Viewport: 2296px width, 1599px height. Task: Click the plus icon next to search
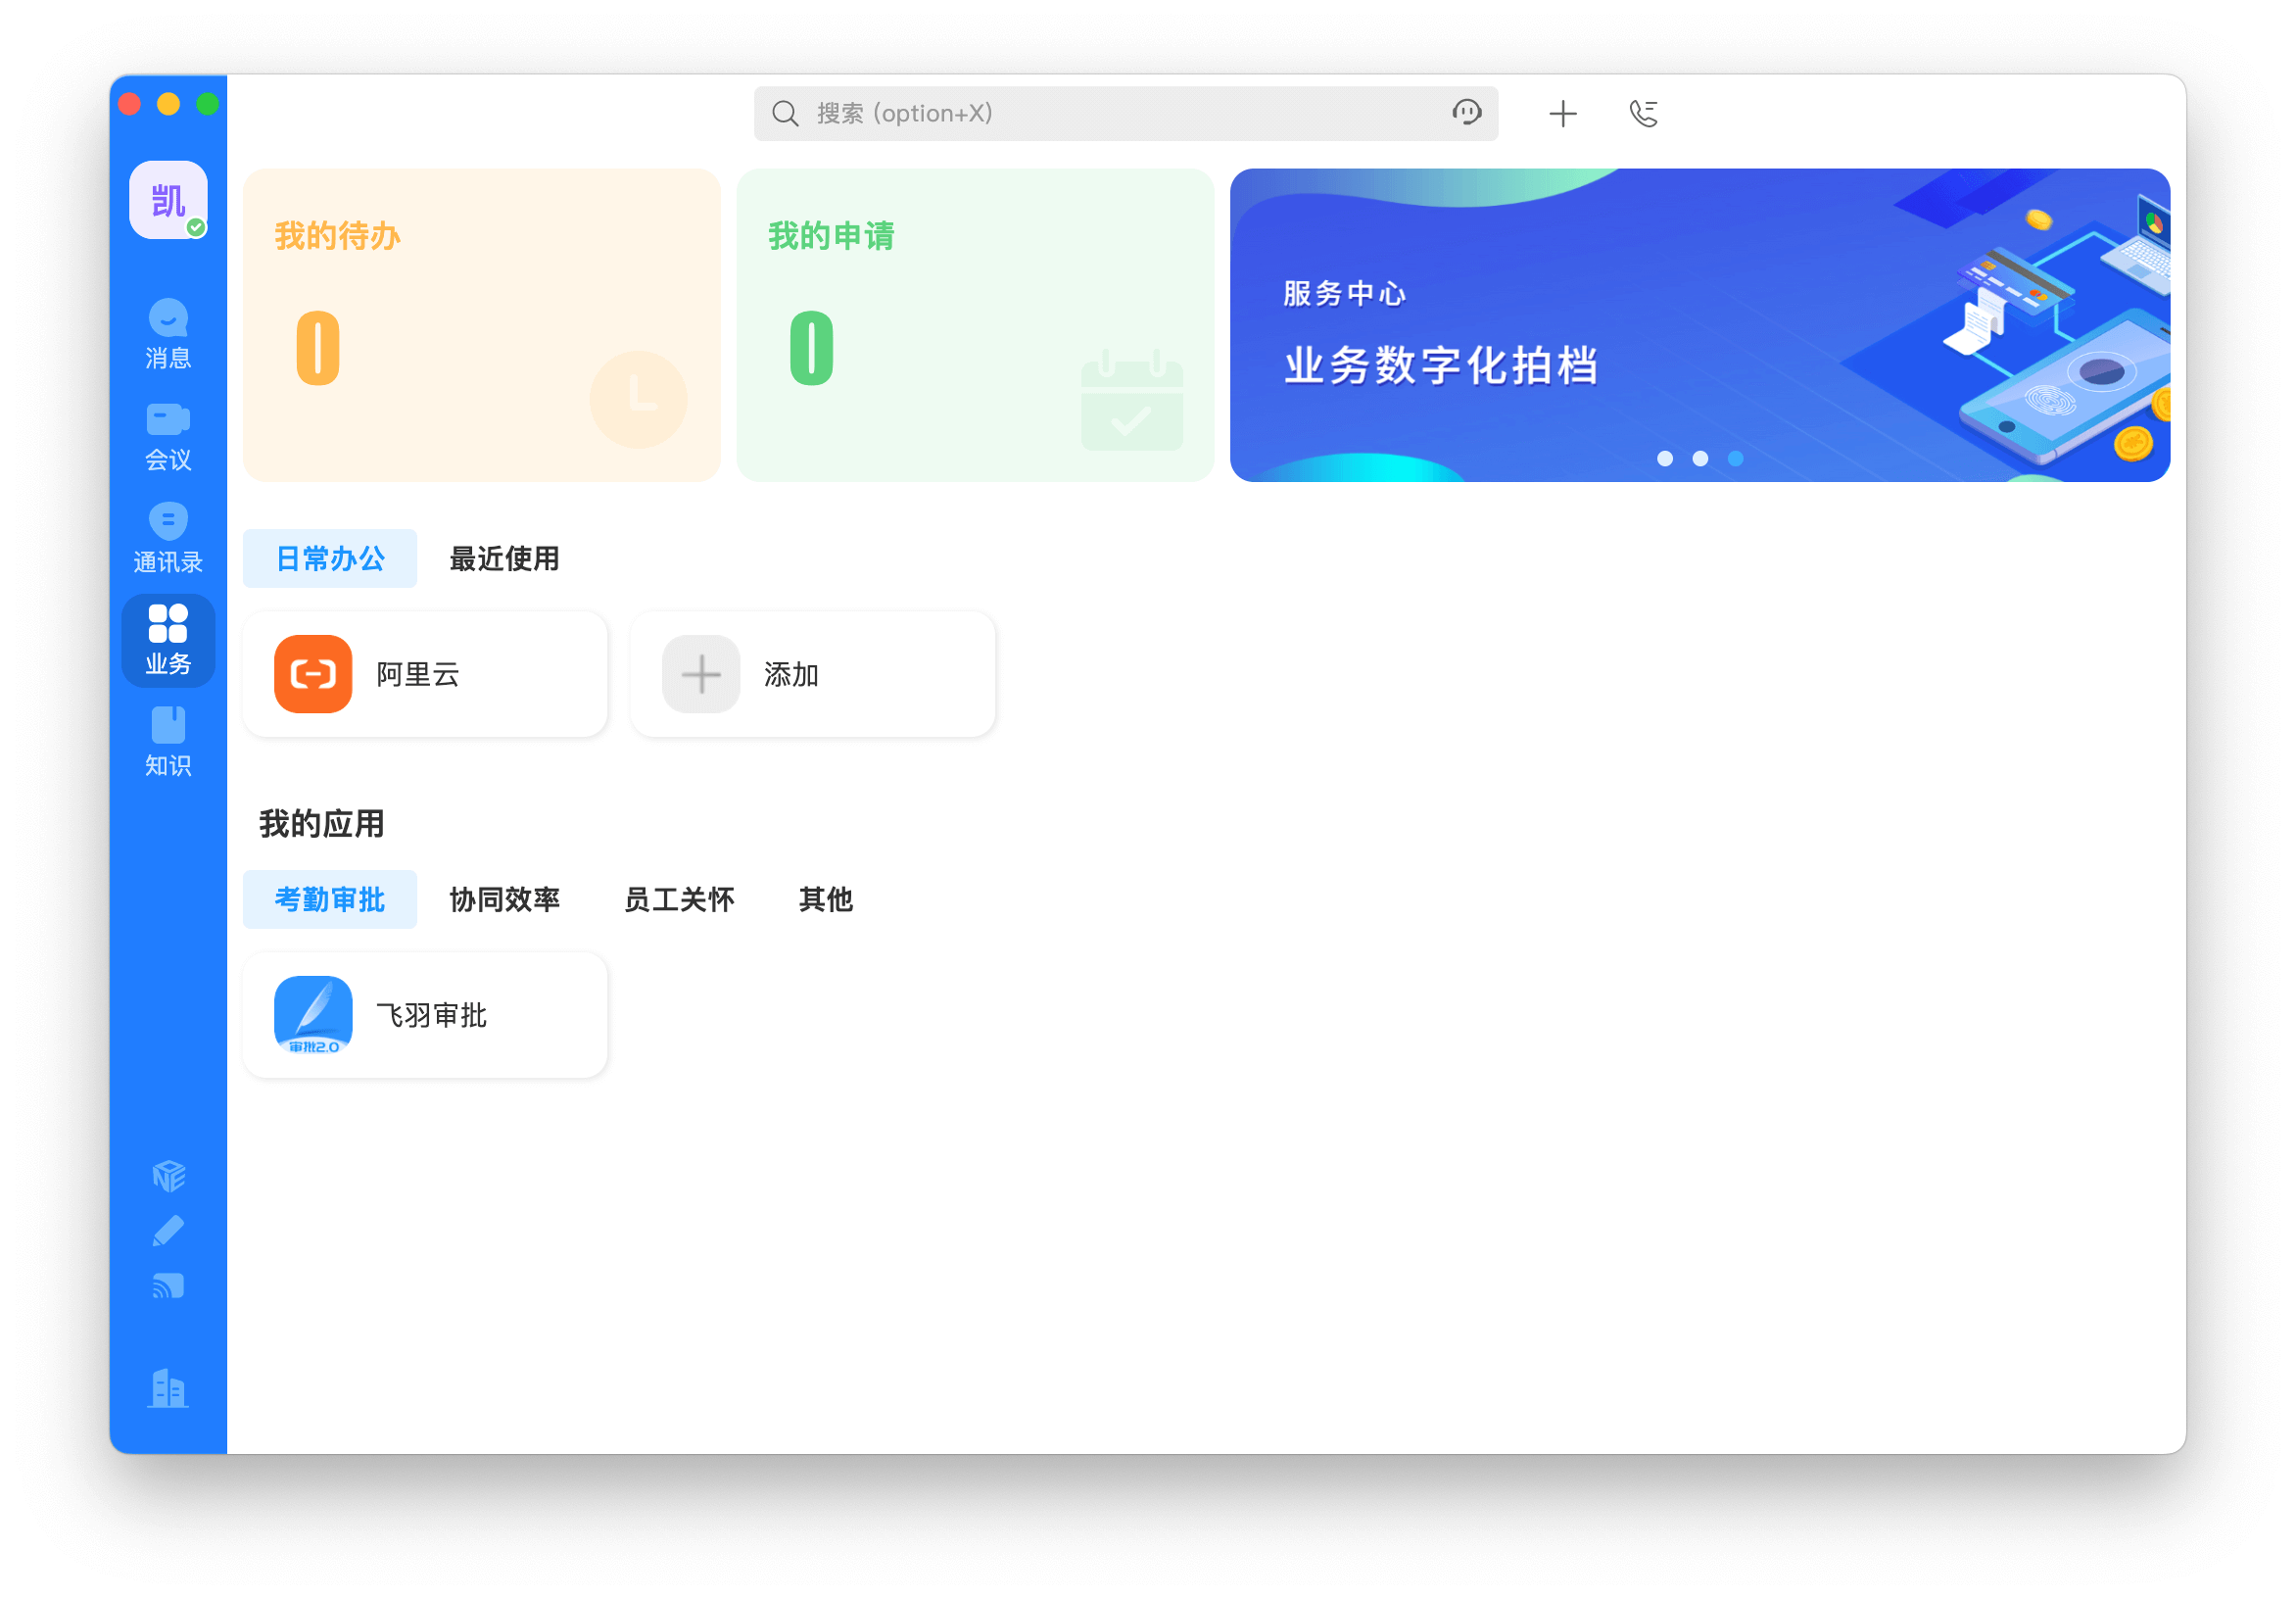pos(1563,114)
